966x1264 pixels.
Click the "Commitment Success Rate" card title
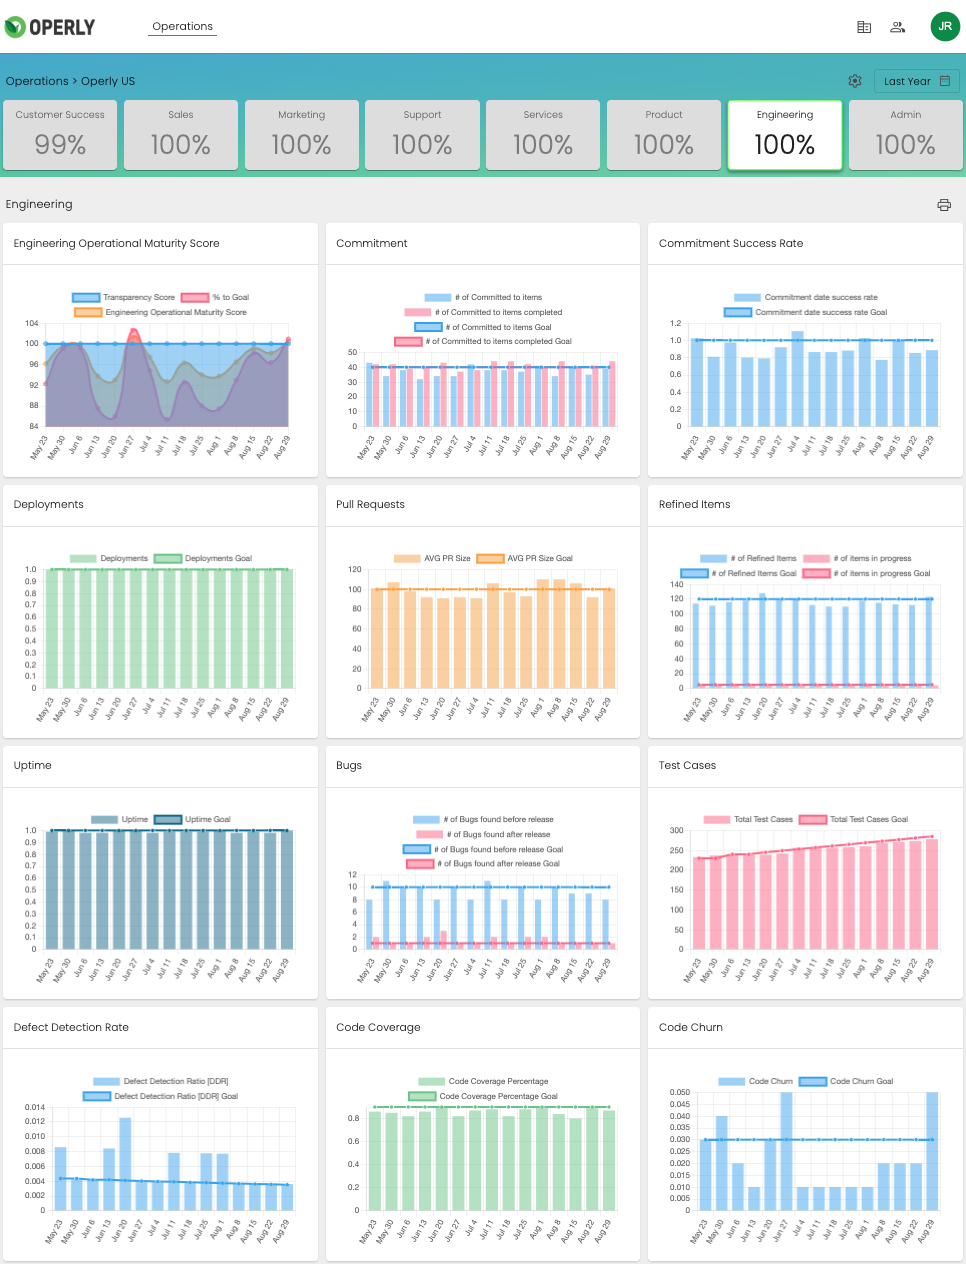tap(731, 243)
